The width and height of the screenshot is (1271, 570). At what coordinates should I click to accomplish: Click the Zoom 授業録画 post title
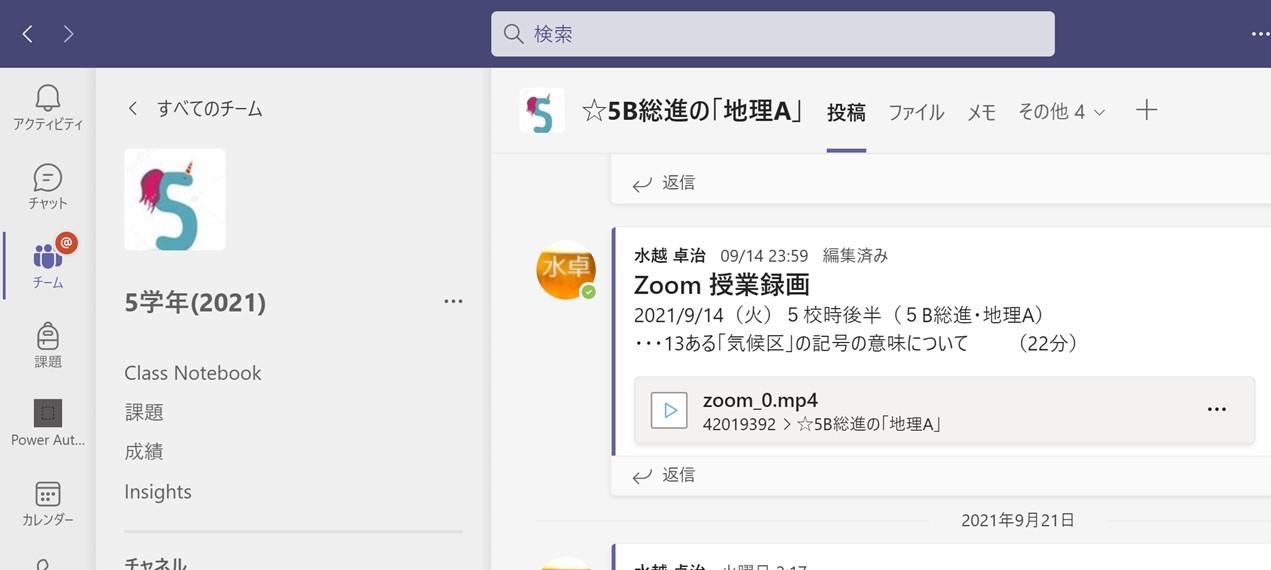click(x=721, y=285)
